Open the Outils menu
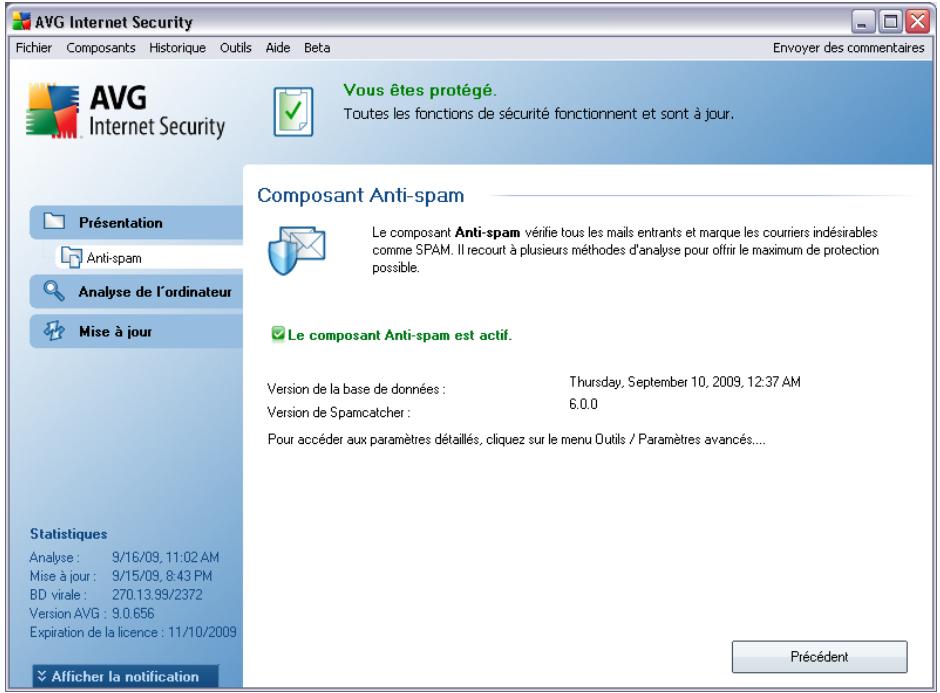The width and height of the screenshot is (940, 693). [x=236, y=48]
